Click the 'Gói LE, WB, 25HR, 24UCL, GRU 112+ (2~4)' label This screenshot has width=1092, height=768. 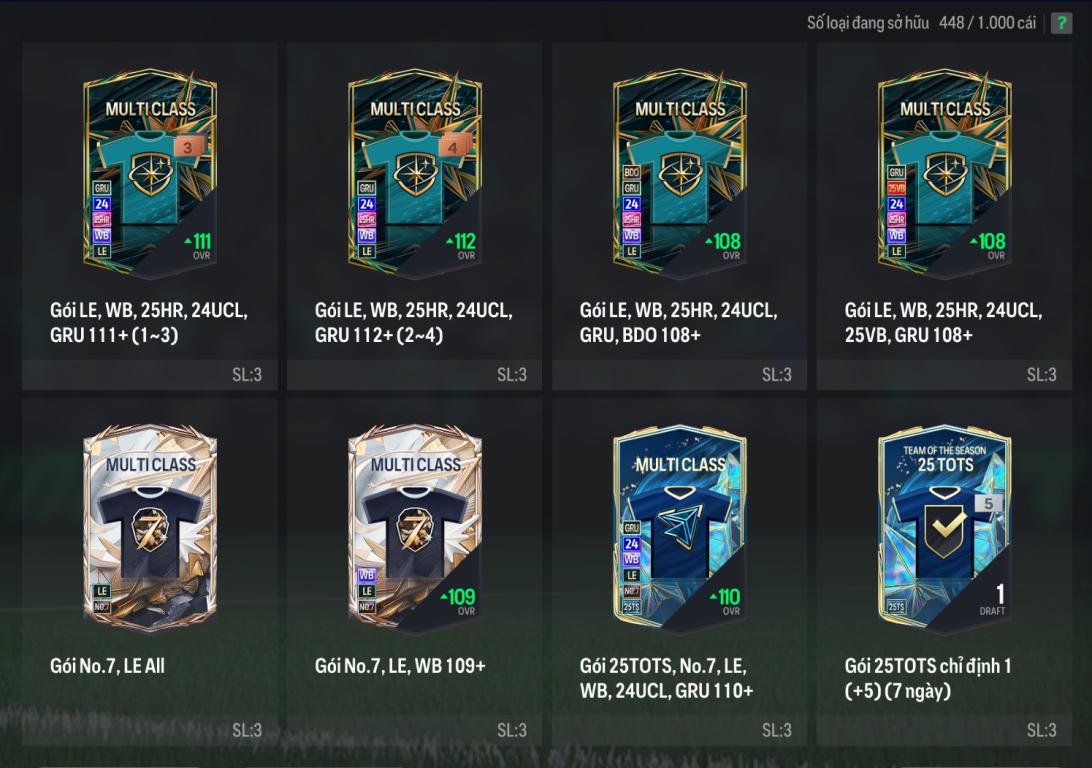click(x=414, y=322)
